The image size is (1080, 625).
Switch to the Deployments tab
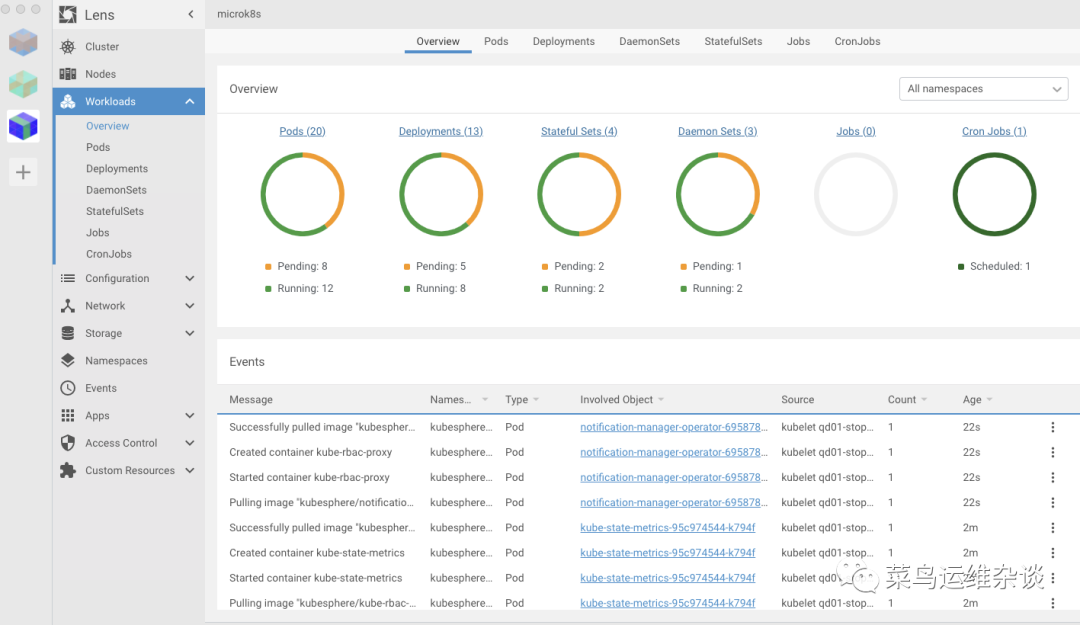563,42
